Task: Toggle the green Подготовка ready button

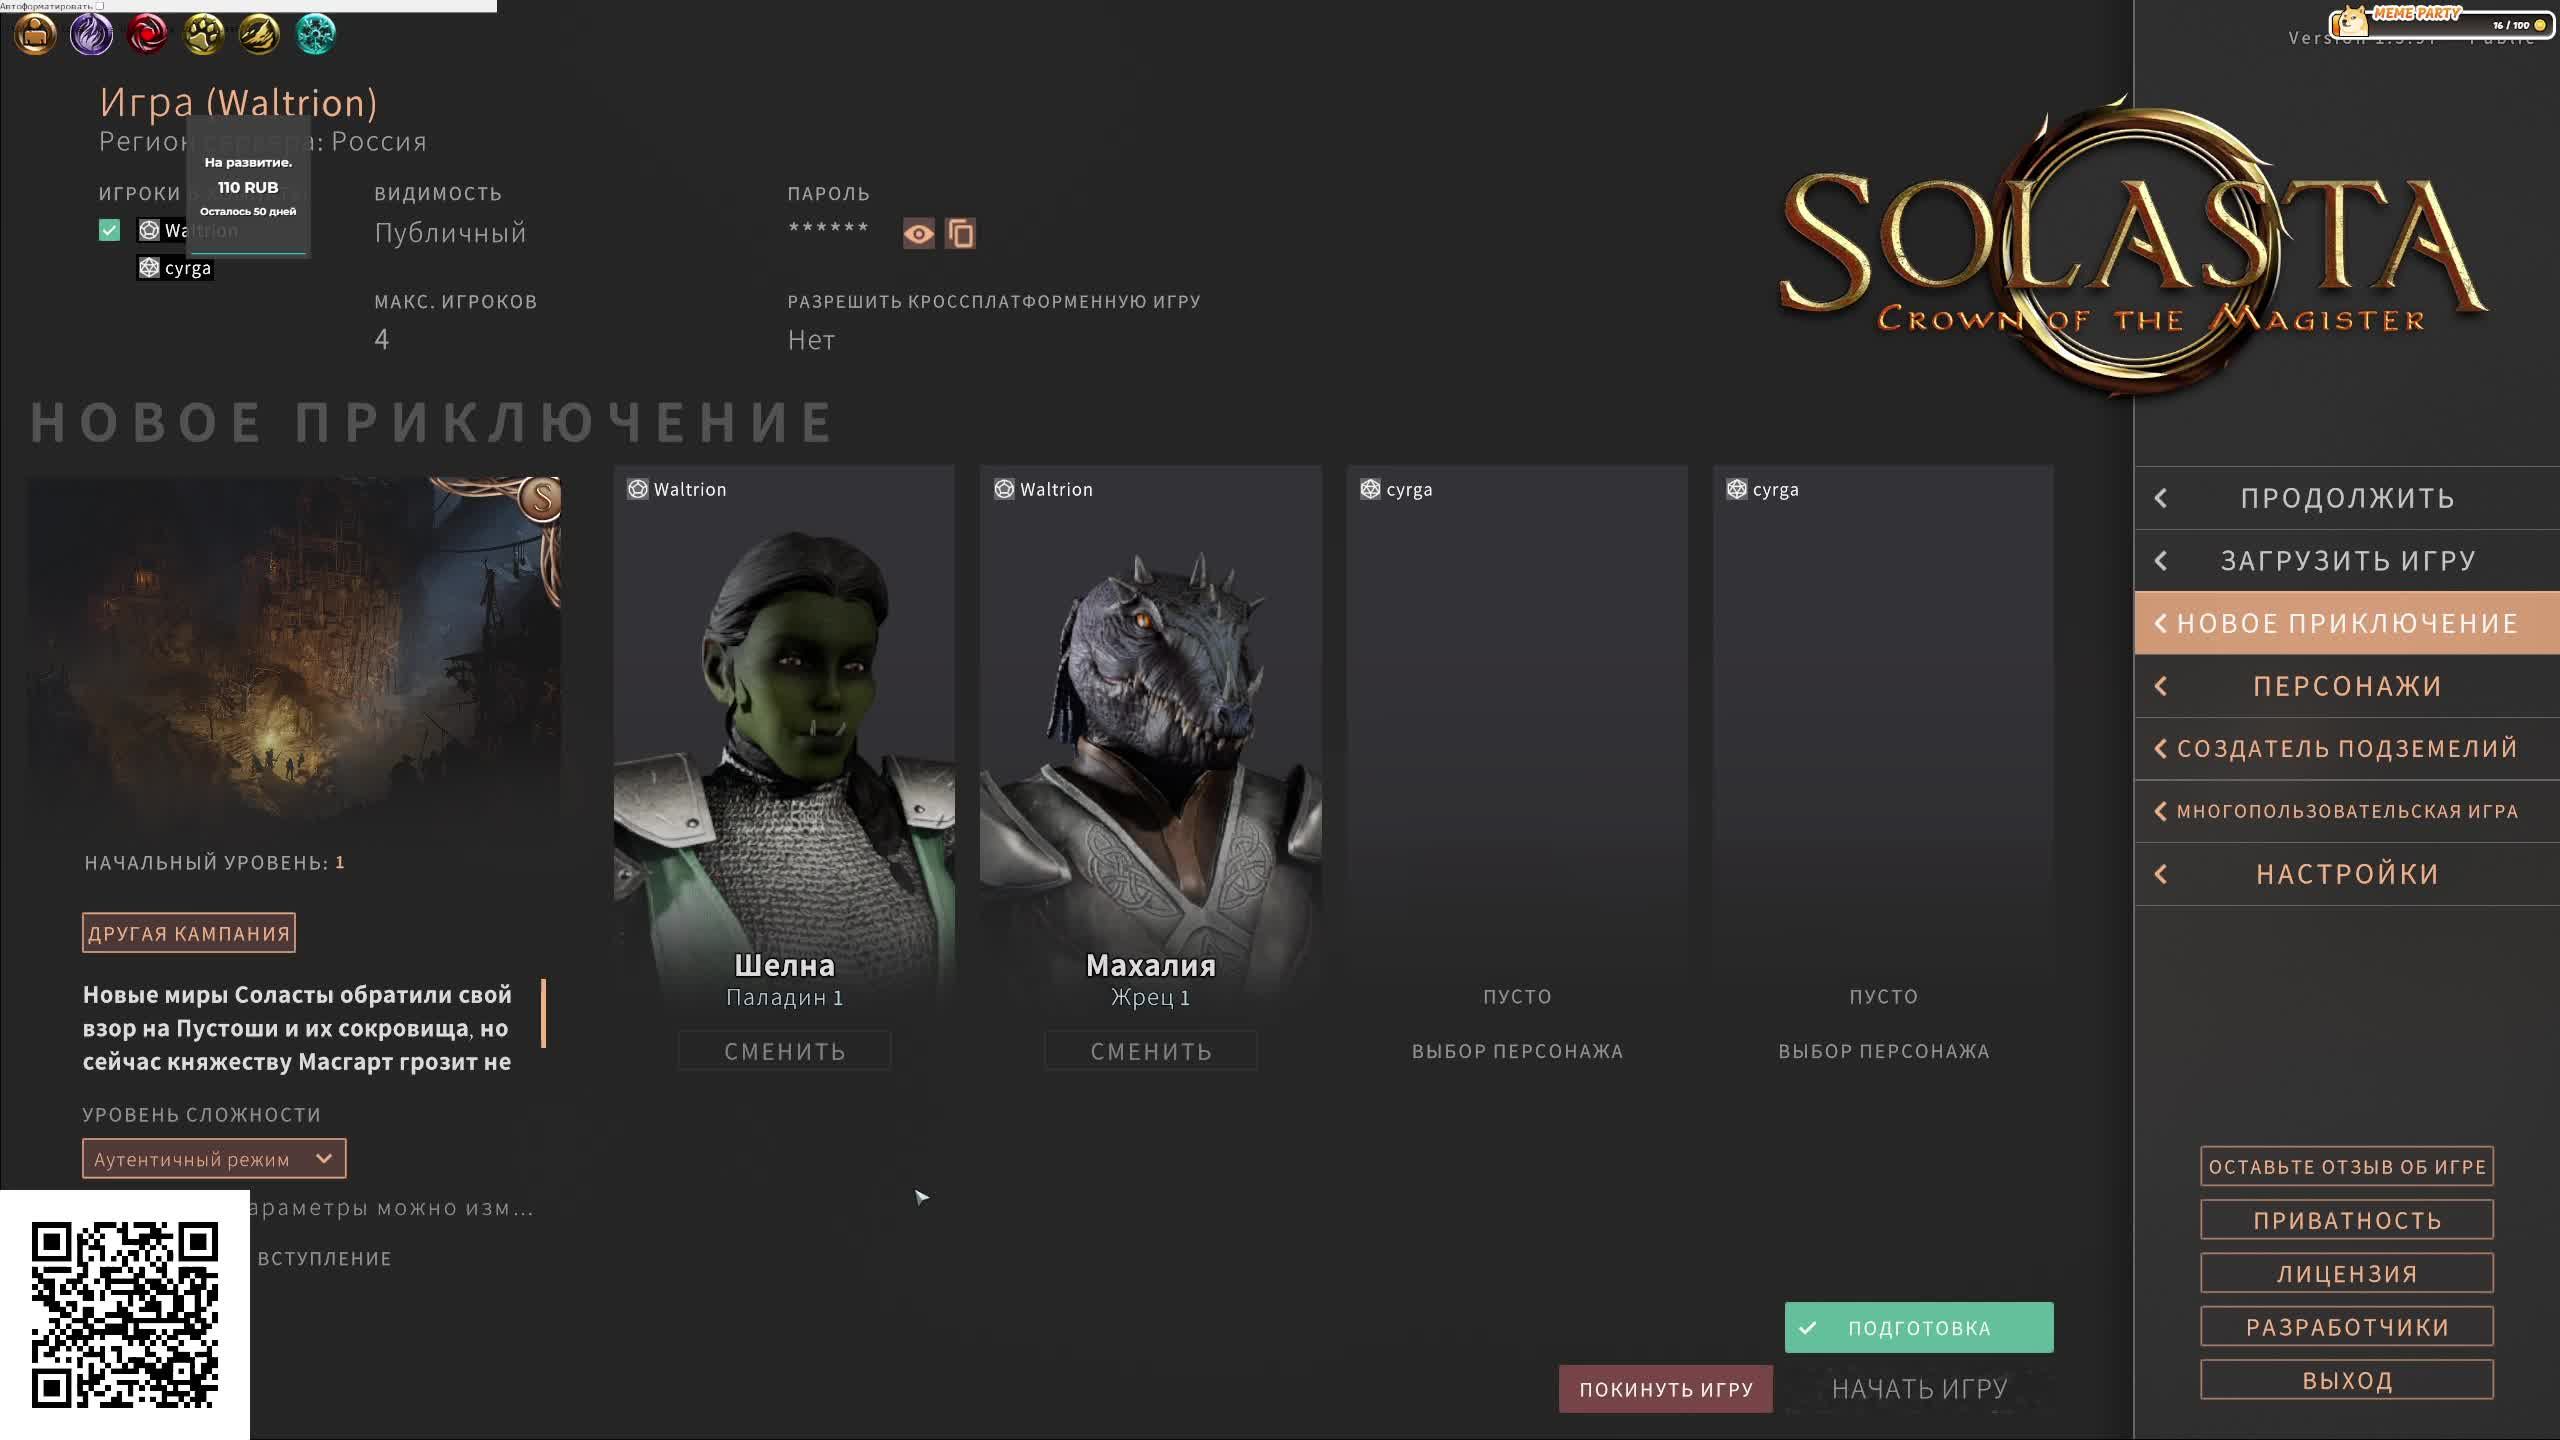Action: [x=1918, y=1327]
